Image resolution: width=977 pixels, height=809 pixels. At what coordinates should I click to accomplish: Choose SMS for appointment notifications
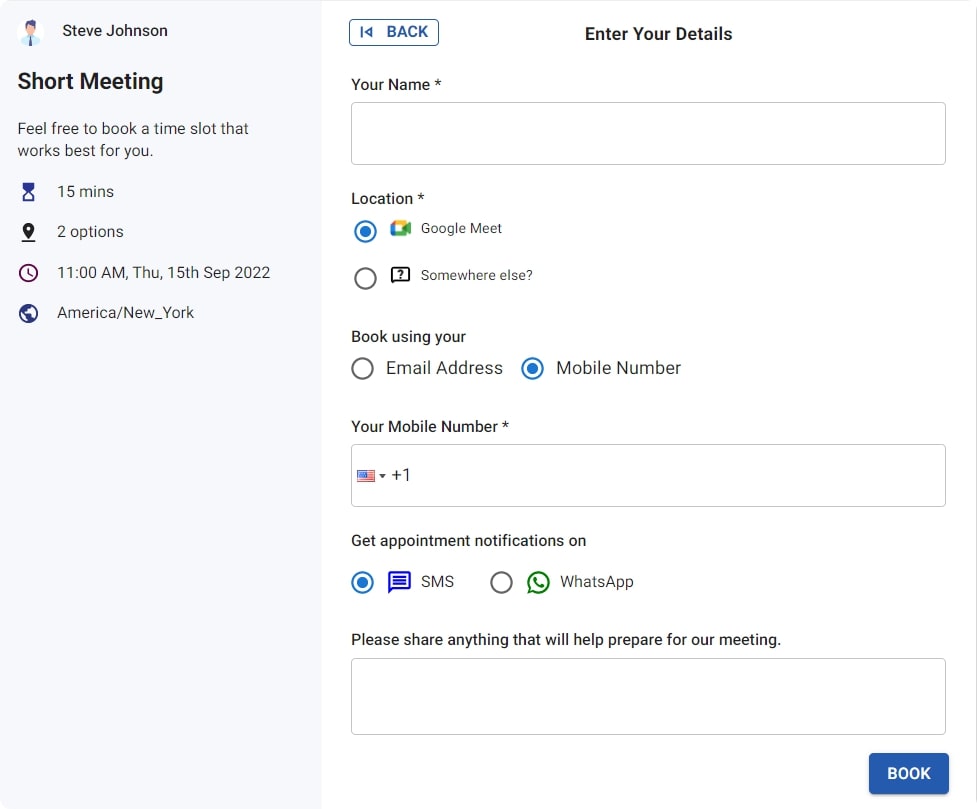pyautogui.click(x=362, y=582)
